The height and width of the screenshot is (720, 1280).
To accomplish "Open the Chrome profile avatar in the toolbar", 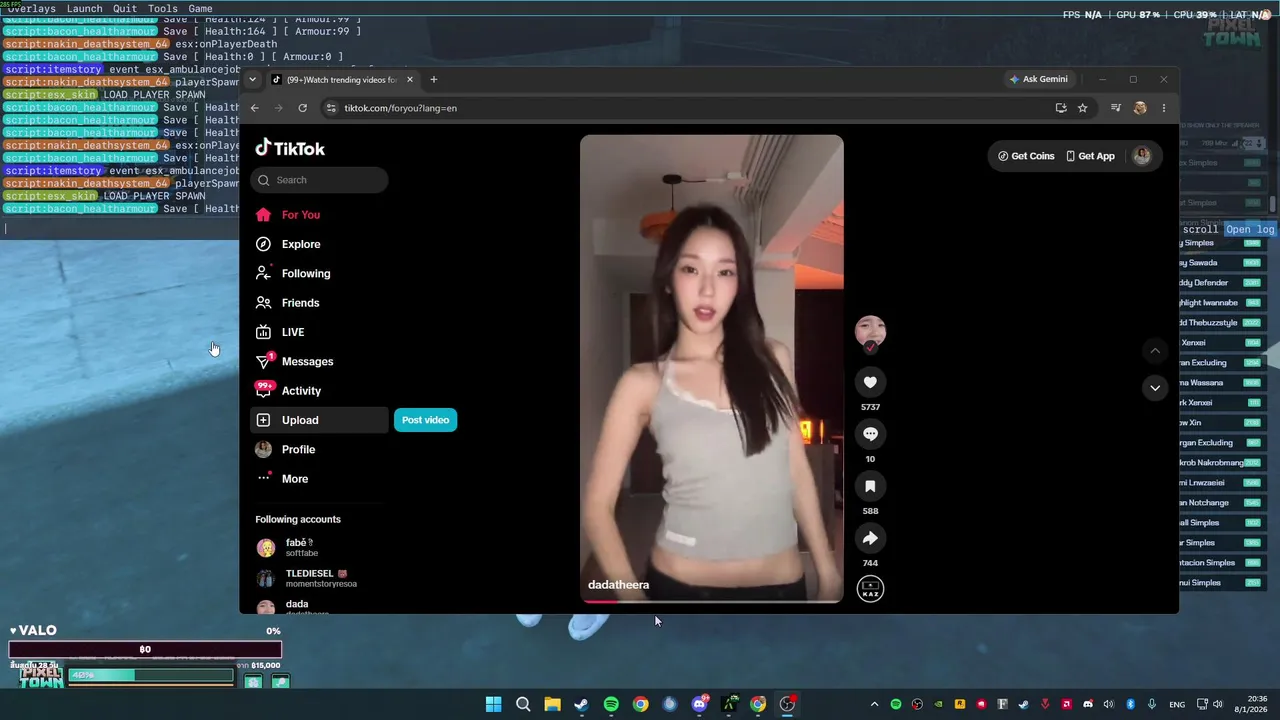I will click(1140, 108).
